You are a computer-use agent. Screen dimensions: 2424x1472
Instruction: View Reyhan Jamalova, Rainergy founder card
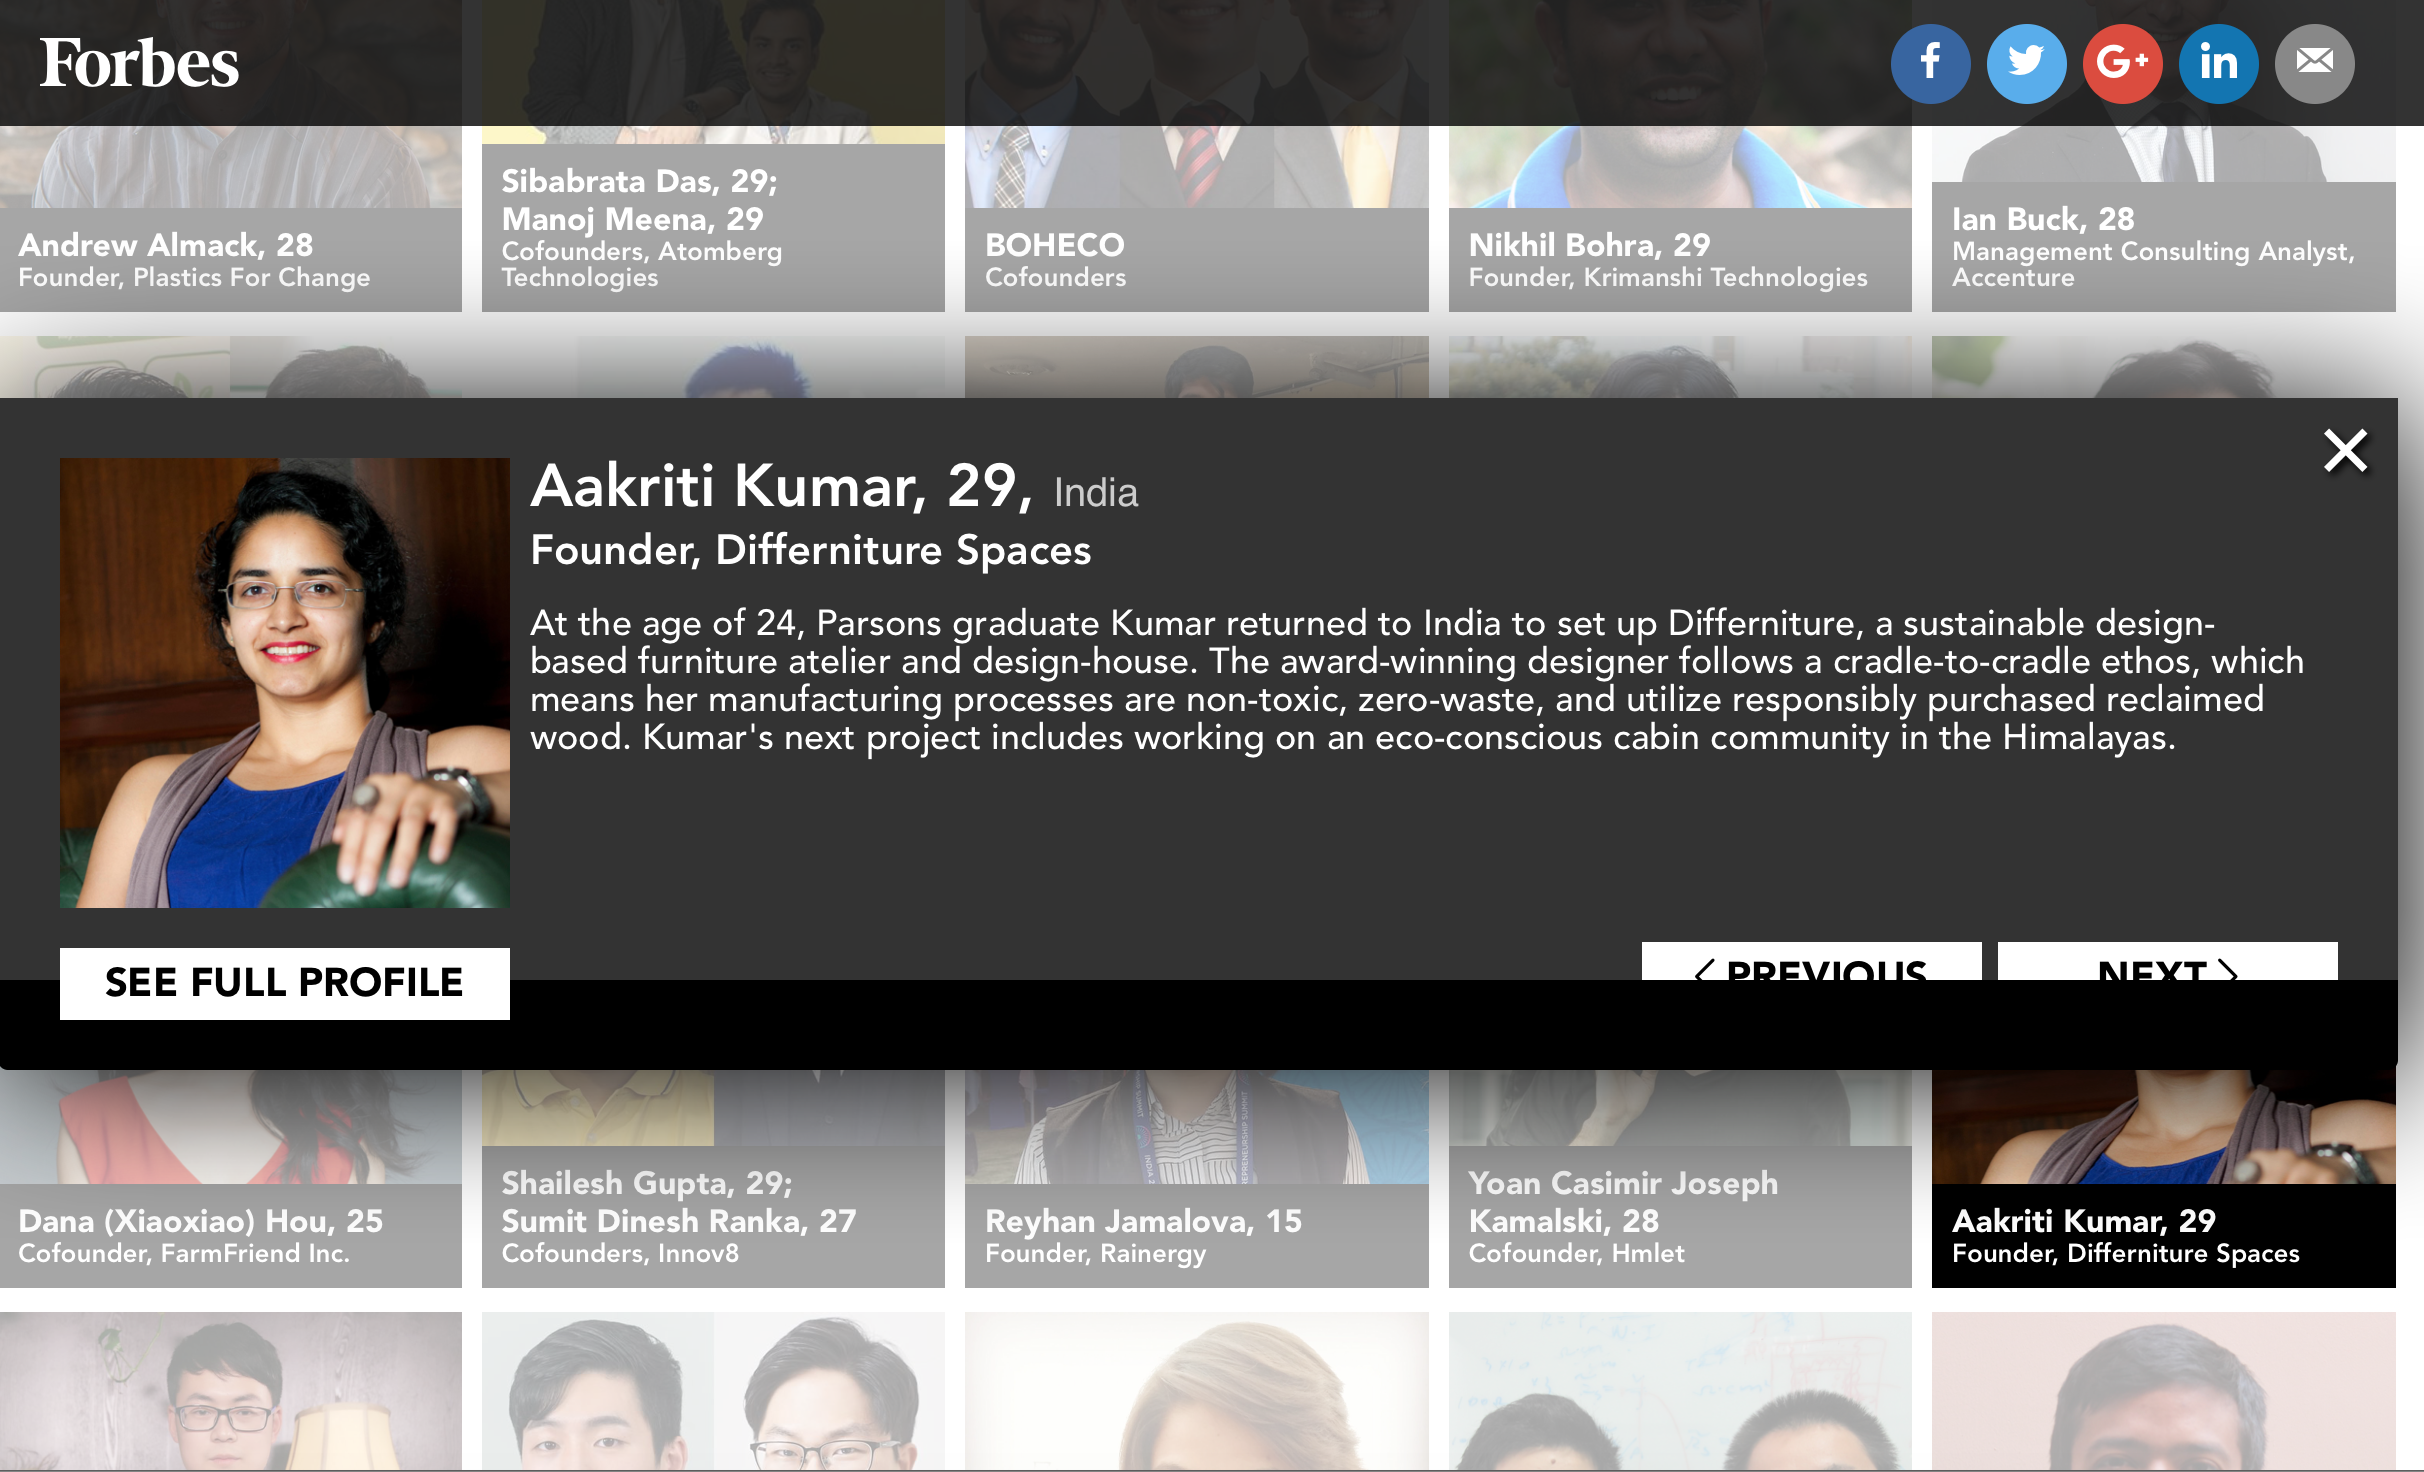pos(1196,1180)
